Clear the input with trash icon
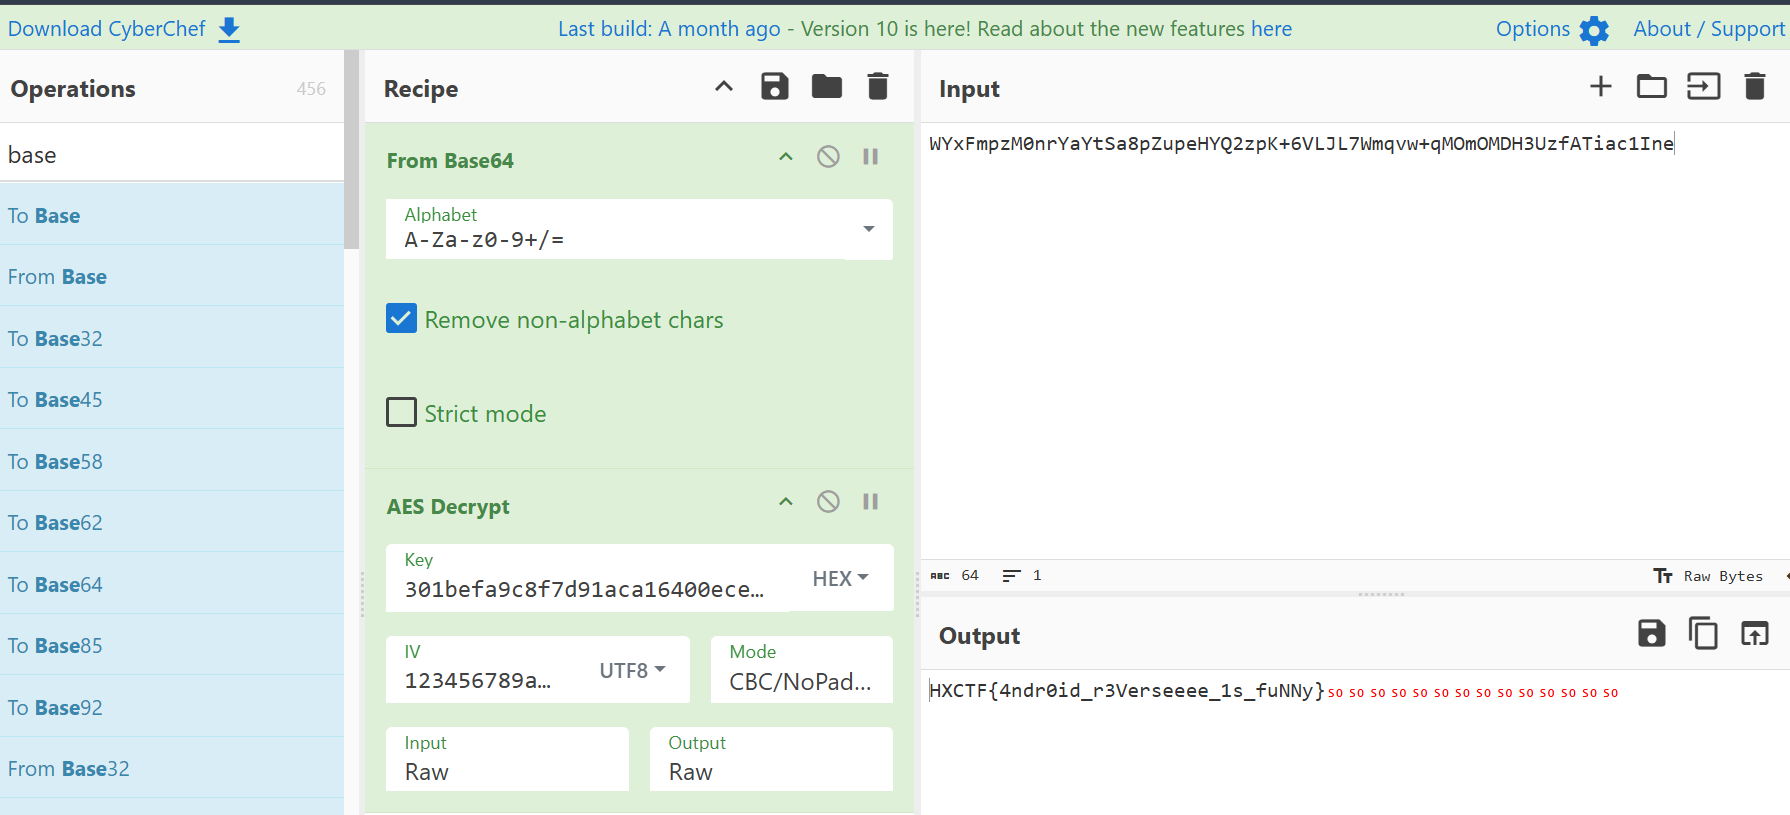Image resolution: width=1790 pixels, height=815 pixels. click(x=1754, y=87)
